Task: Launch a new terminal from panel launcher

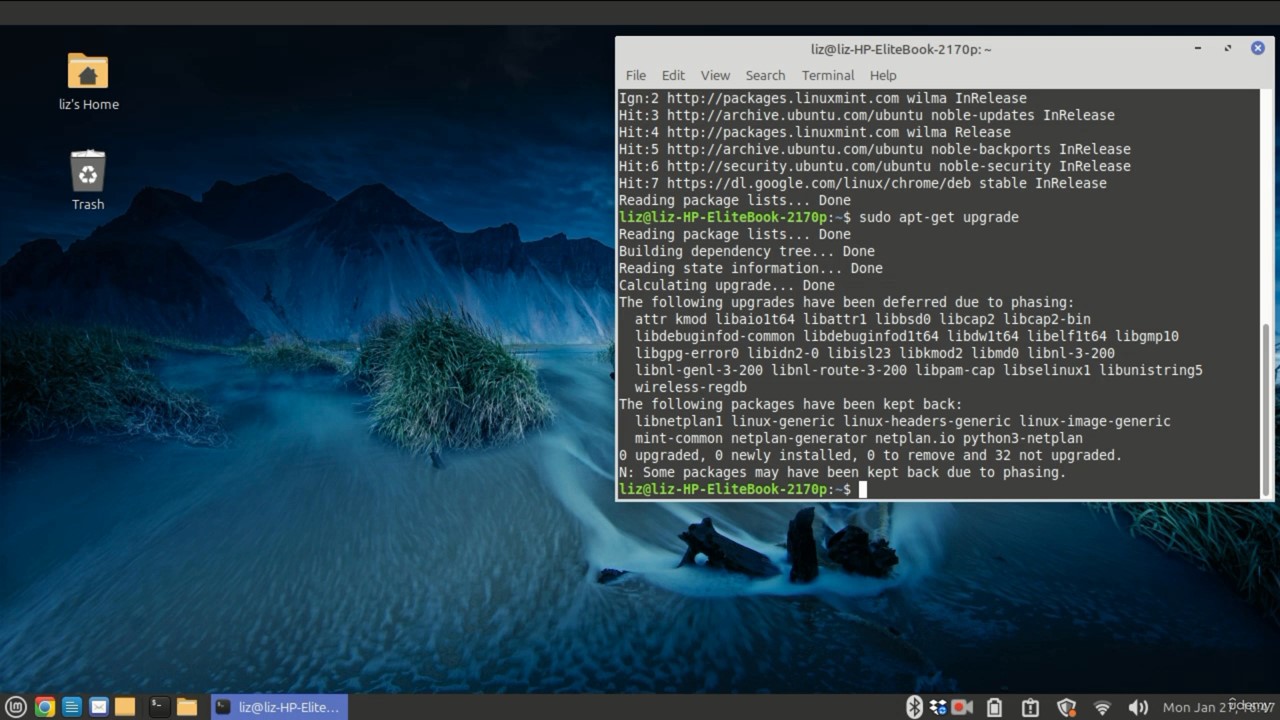Action: click(158, 707)
